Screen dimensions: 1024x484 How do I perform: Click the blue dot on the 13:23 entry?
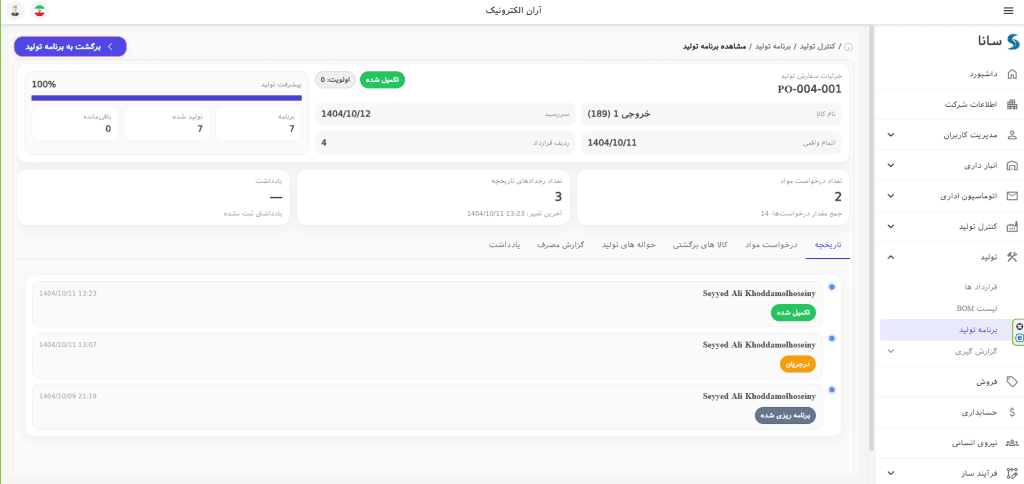[x=831, y=287]
